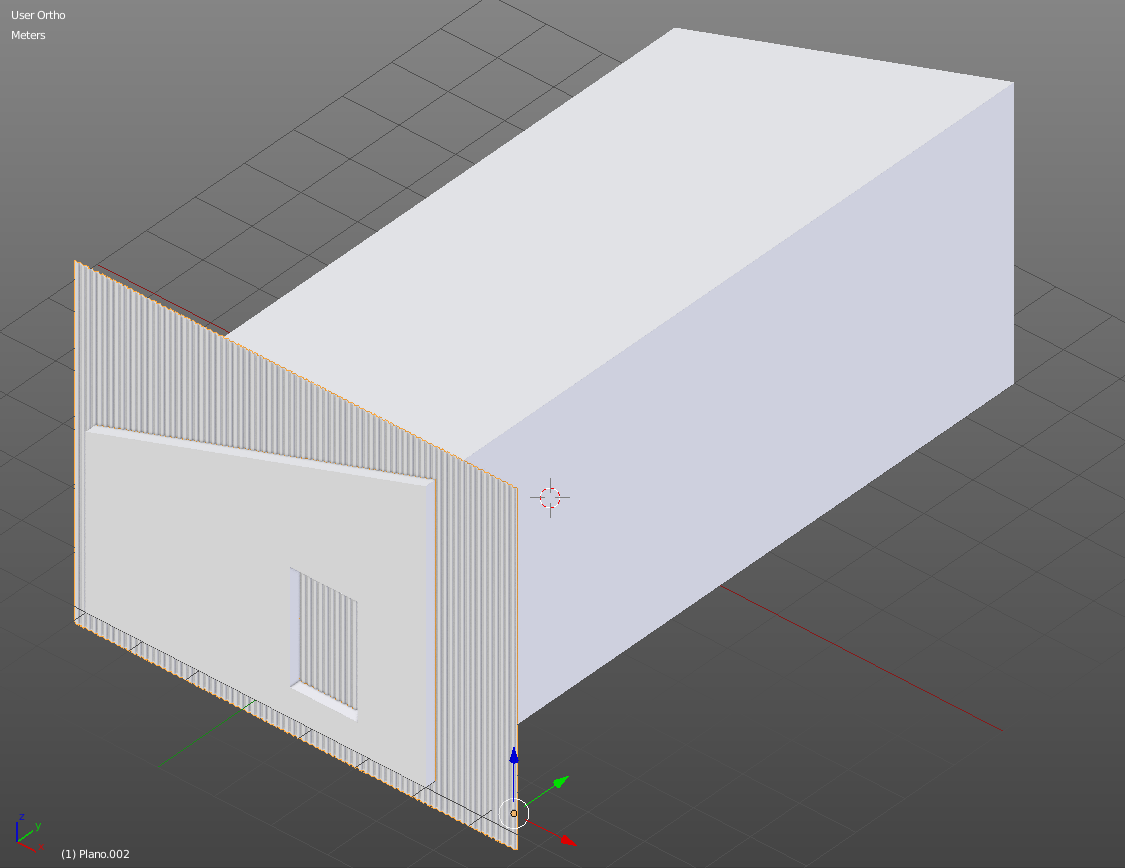Click the white circle at the manipulator center
1125x868 pixels.
coord(514,813)
